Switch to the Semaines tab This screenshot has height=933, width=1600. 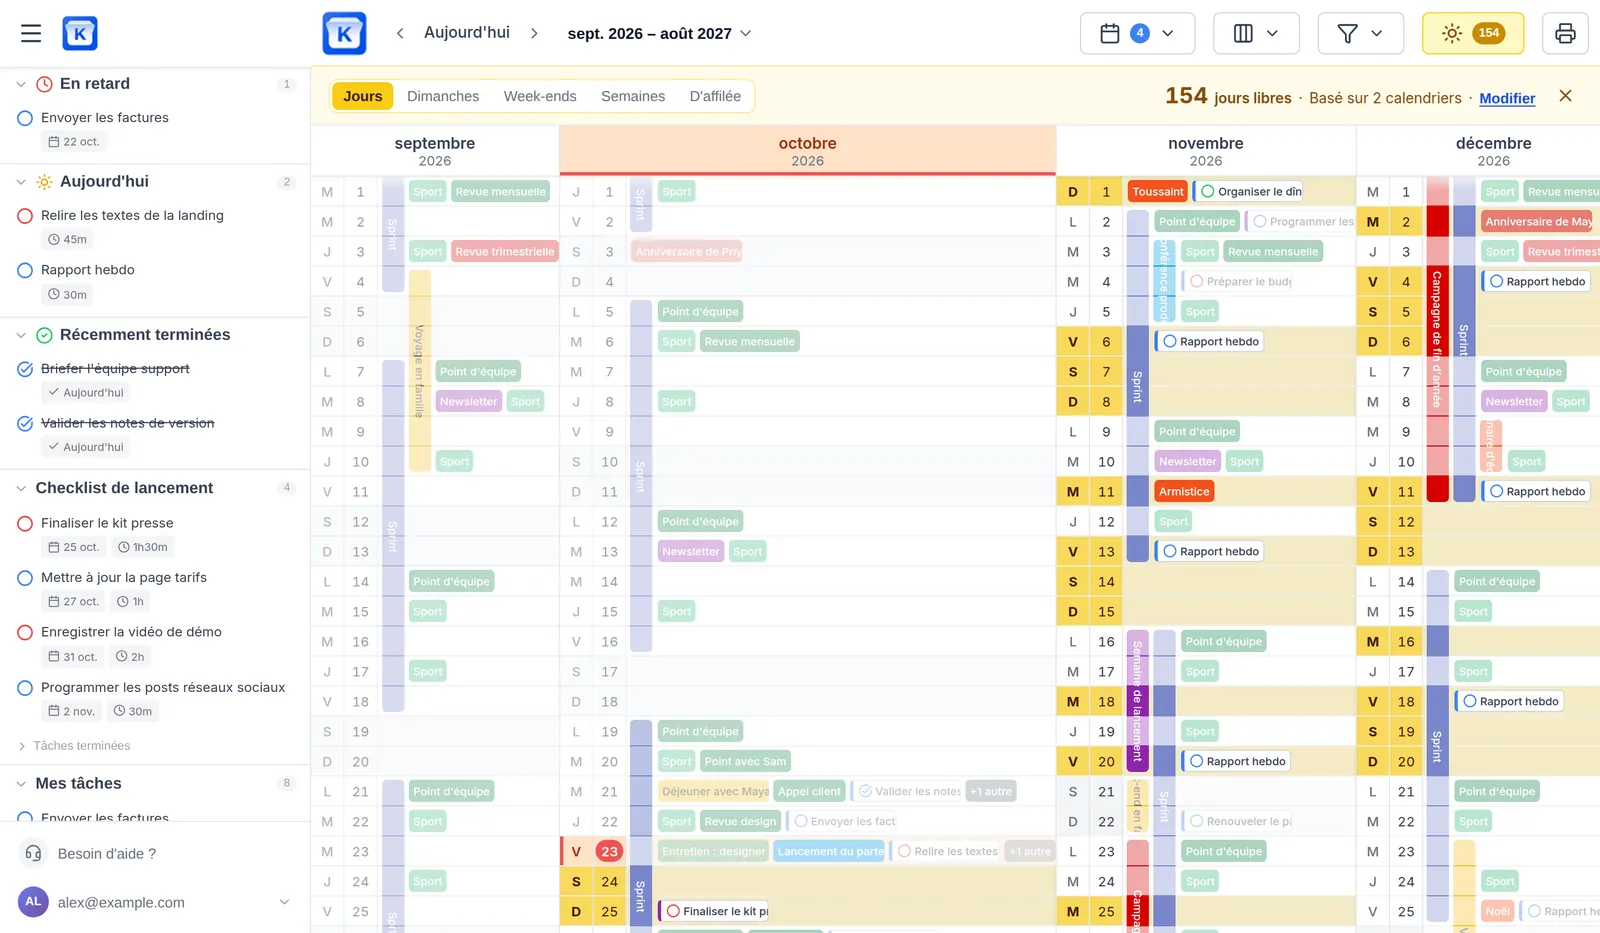click(x=633, y=96)
